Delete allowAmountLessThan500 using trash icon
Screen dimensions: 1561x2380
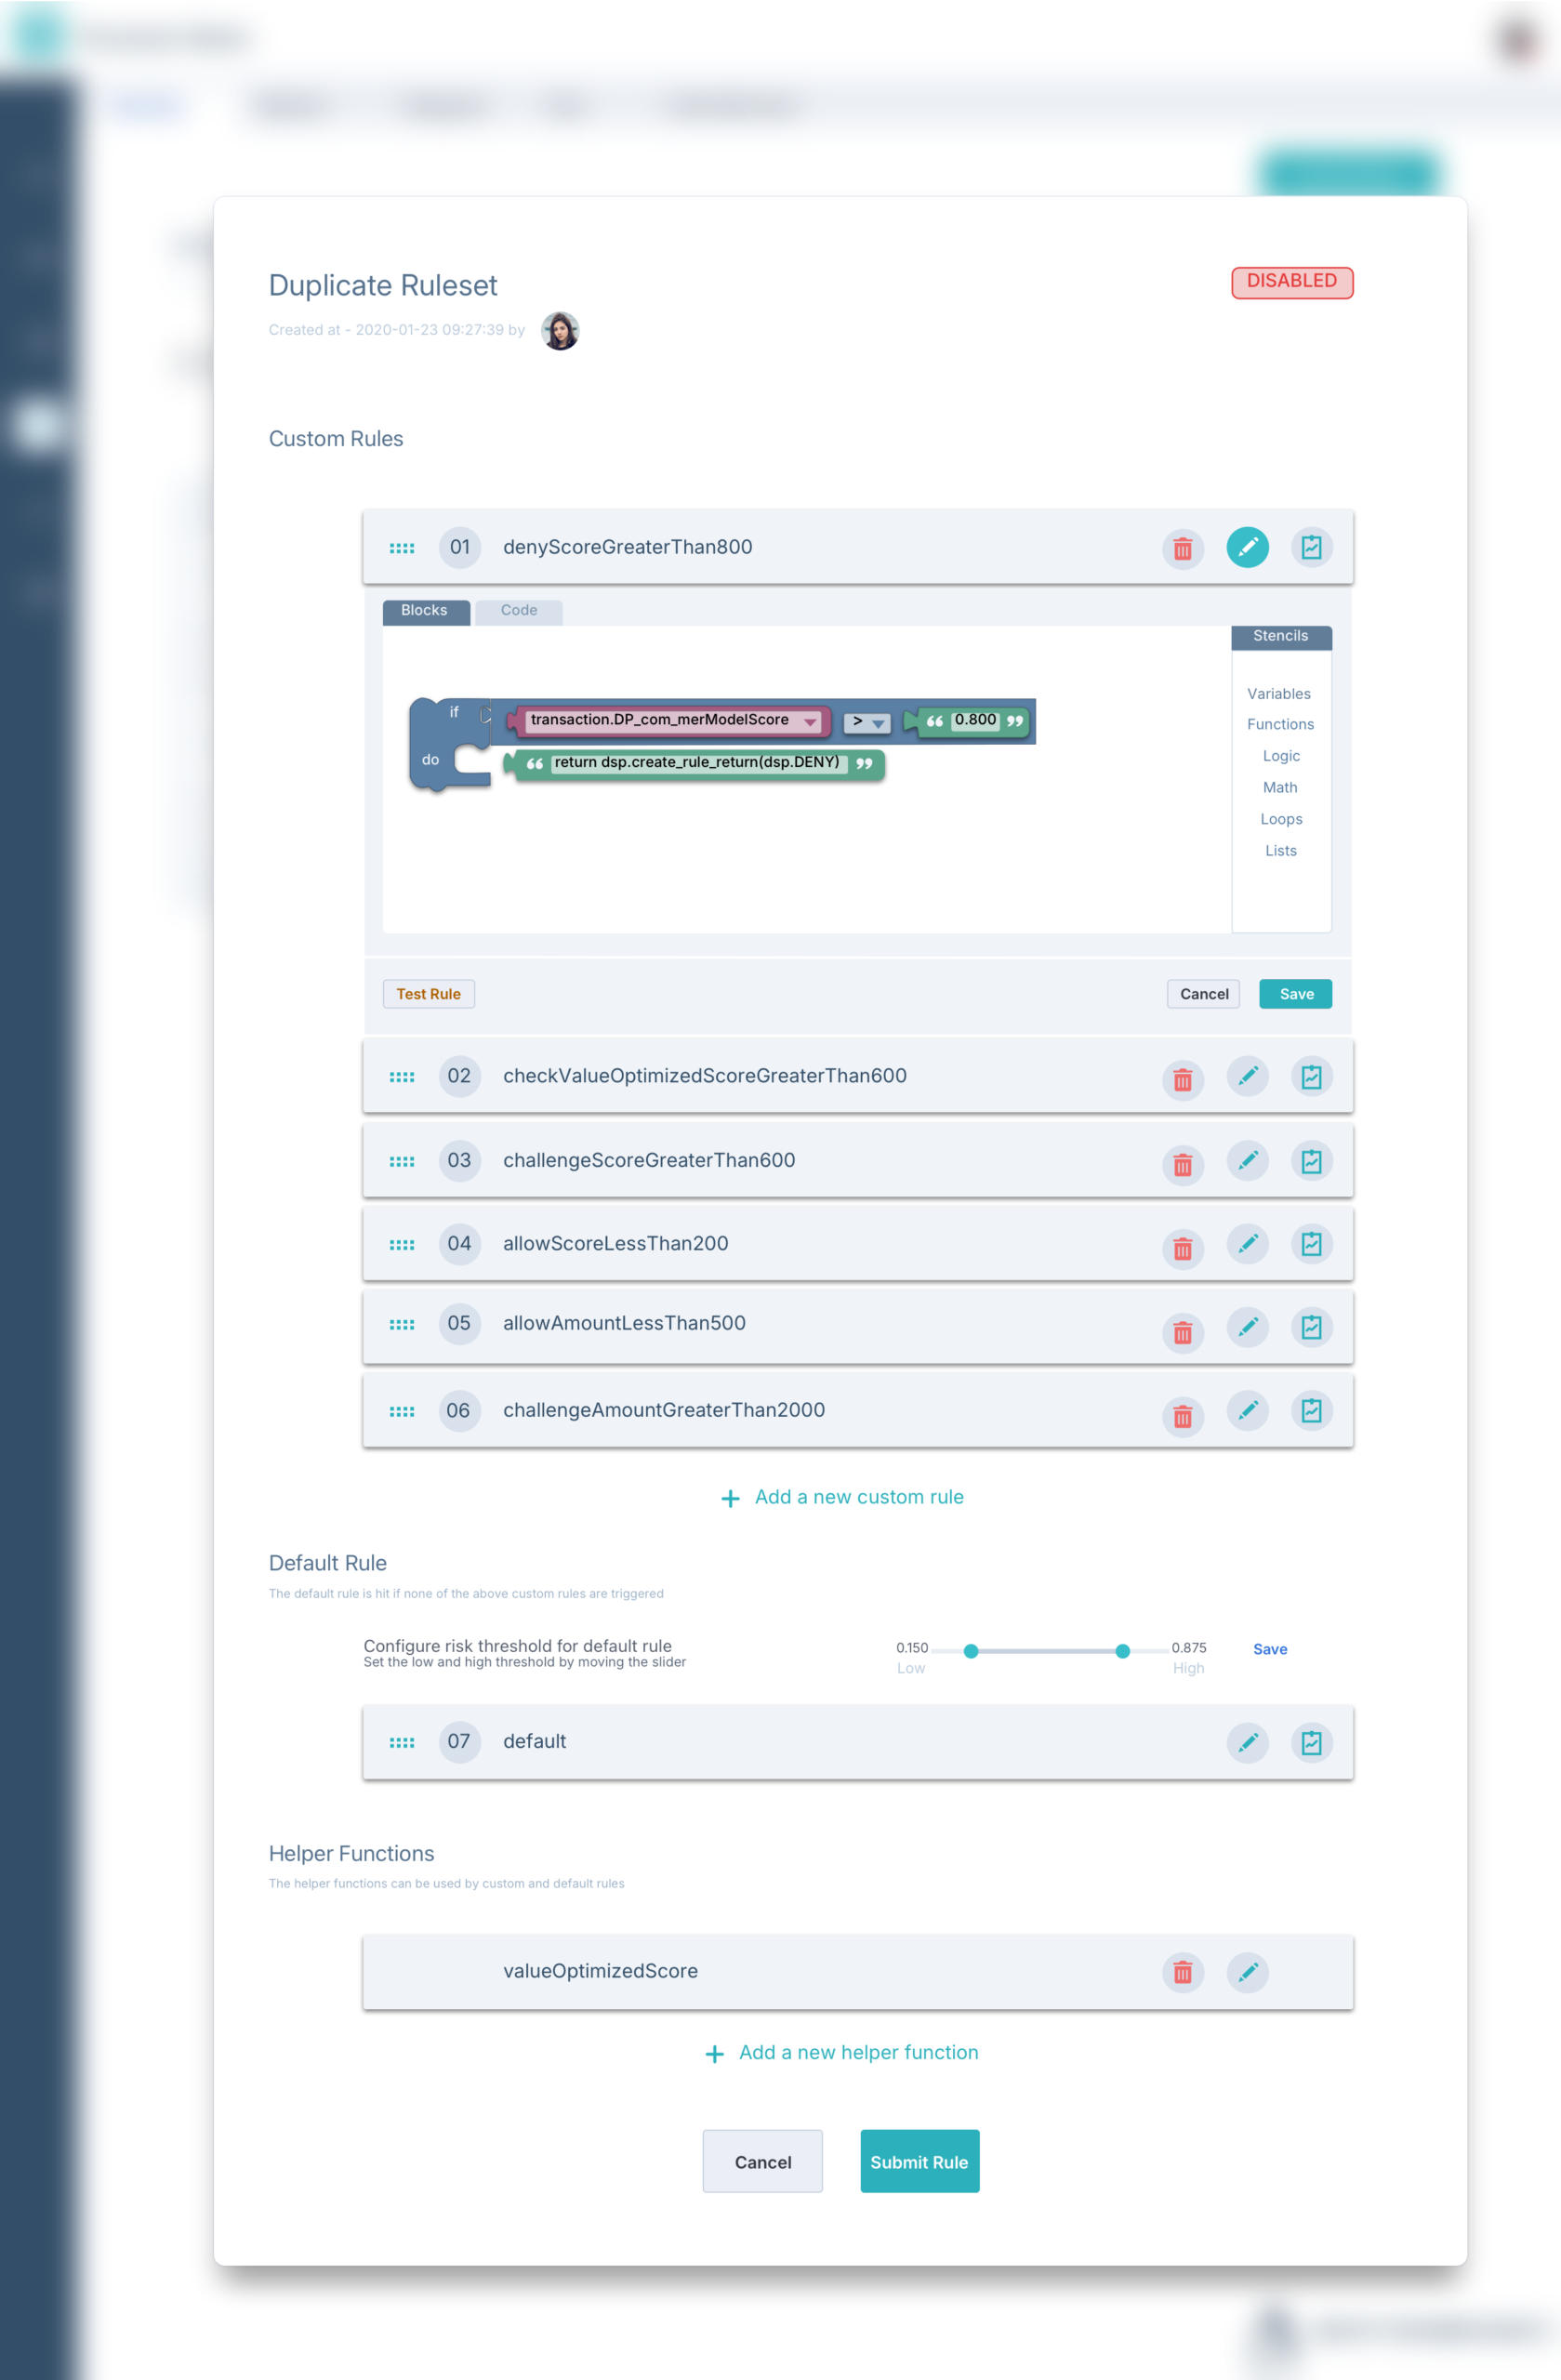coord(1183,1331)
